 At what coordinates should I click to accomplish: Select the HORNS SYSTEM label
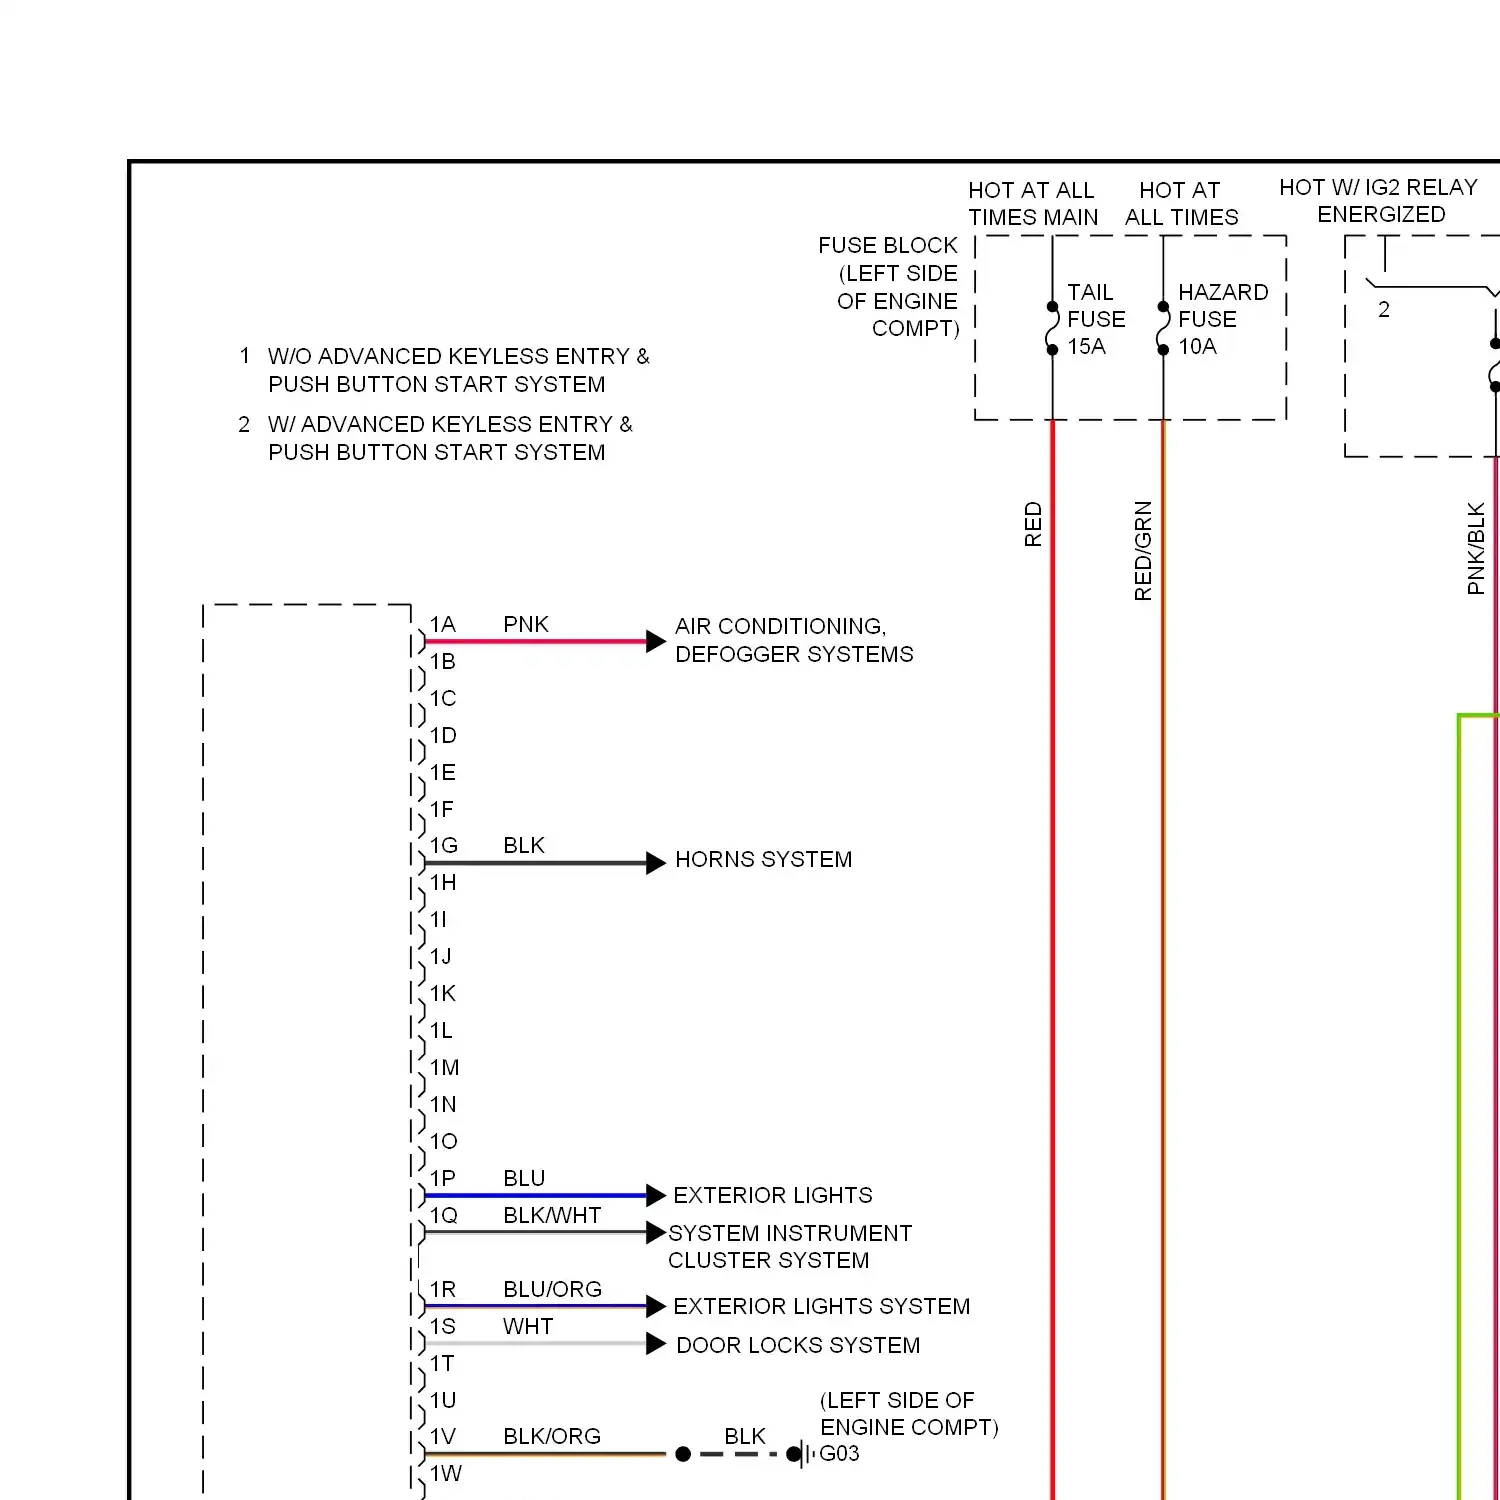click(x=763, y=860)
